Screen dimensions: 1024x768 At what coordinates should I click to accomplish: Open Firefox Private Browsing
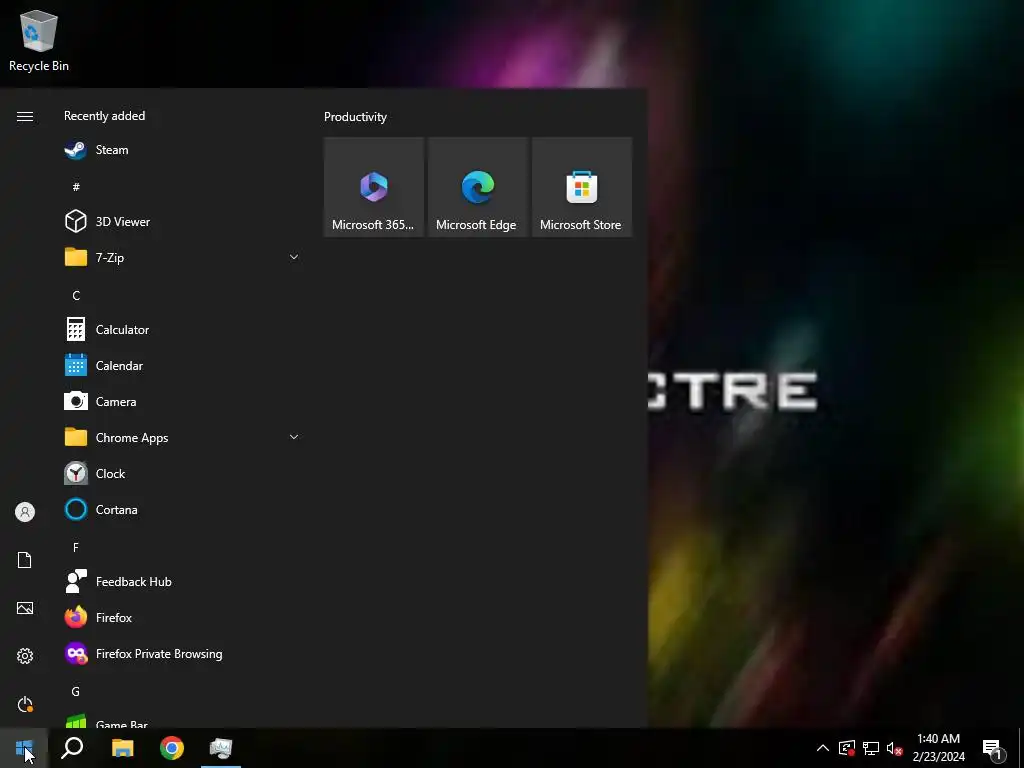182,654
